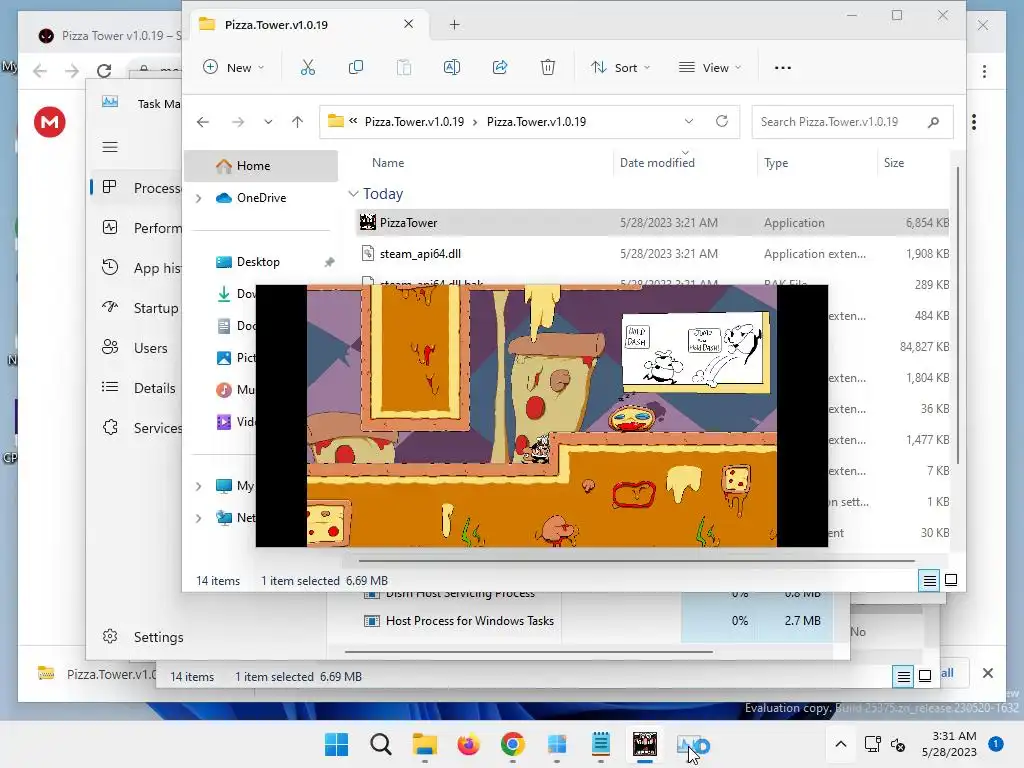The height and width of the screenshot is (768, 1024).
Task: Open the View dropdown menu
Action: click(710, 67)
